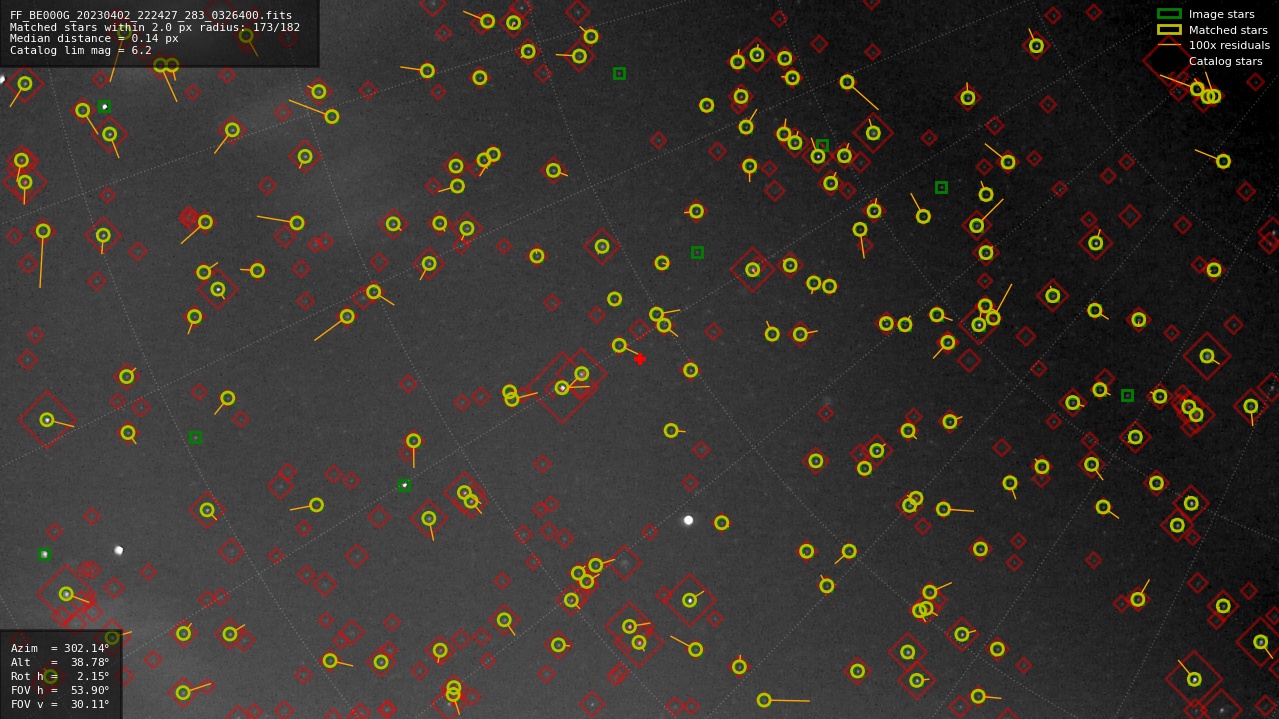Select the '100x residuals' legend label

click(x=1229, y=45)
